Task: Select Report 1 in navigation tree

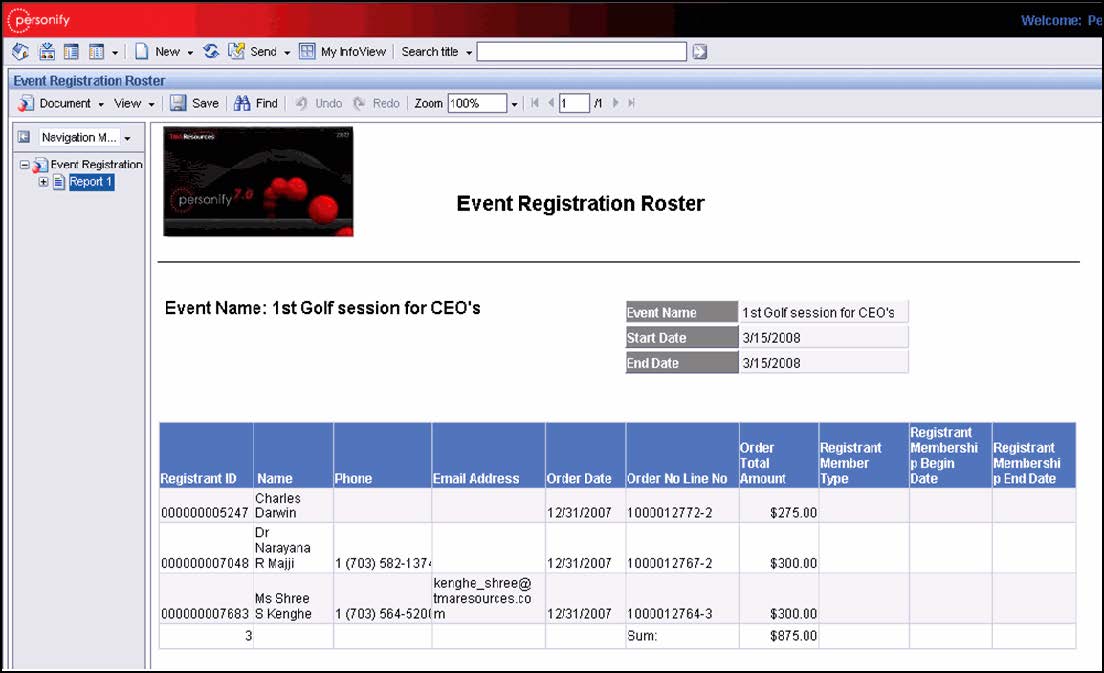Action: [90, 182]
